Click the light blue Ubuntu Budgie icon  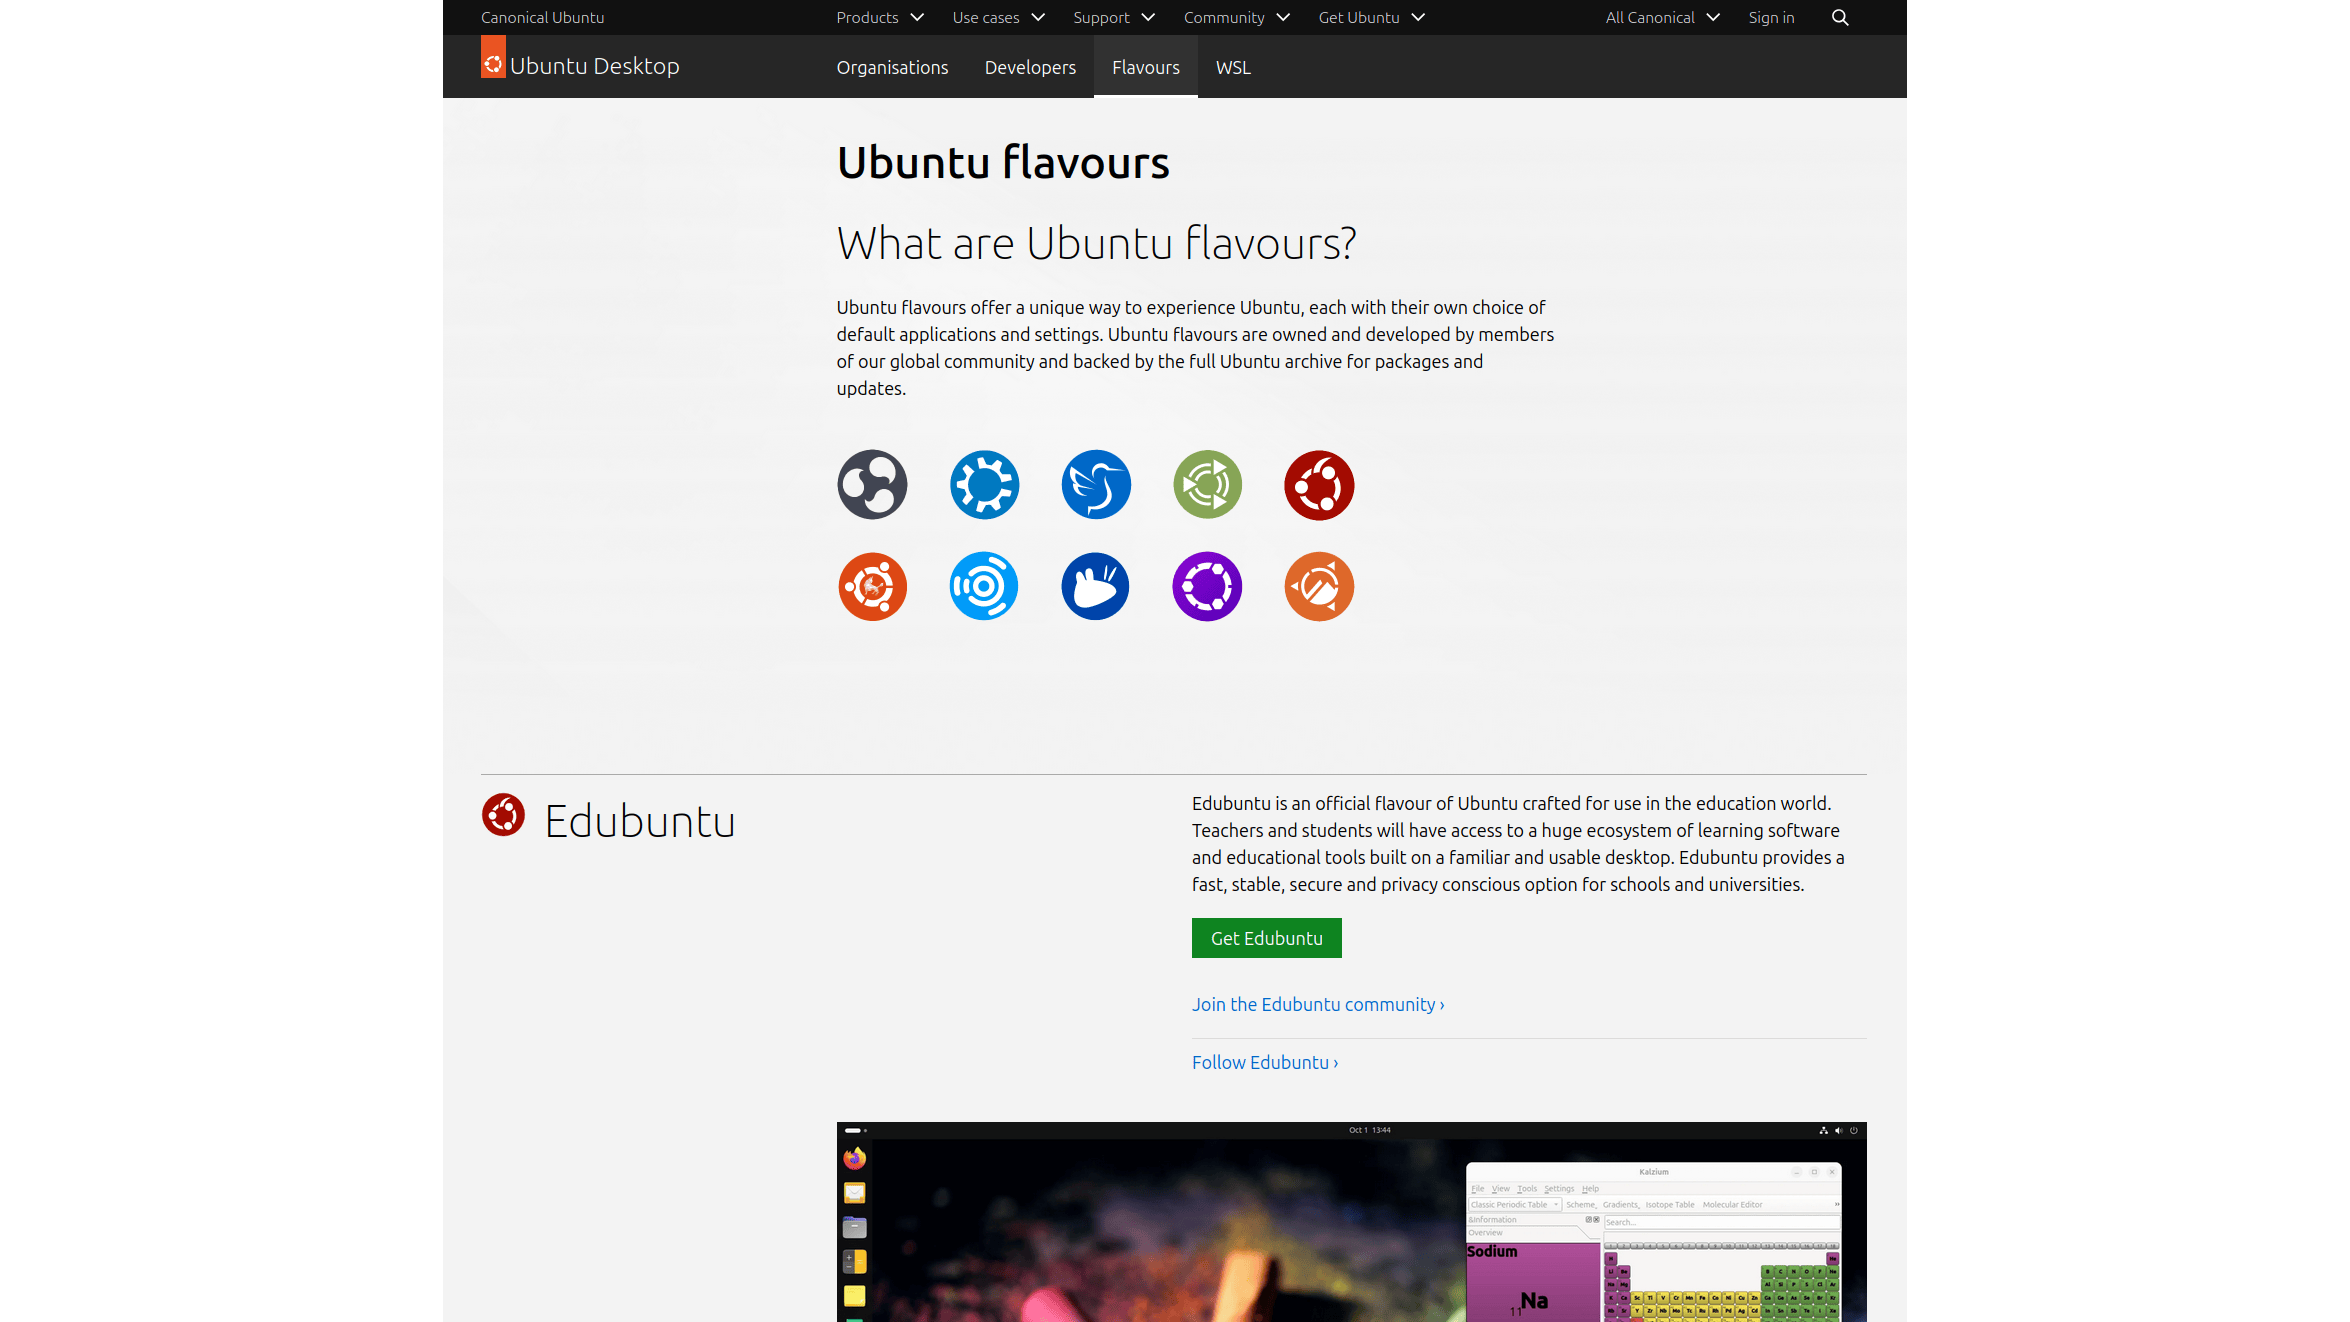984,587
